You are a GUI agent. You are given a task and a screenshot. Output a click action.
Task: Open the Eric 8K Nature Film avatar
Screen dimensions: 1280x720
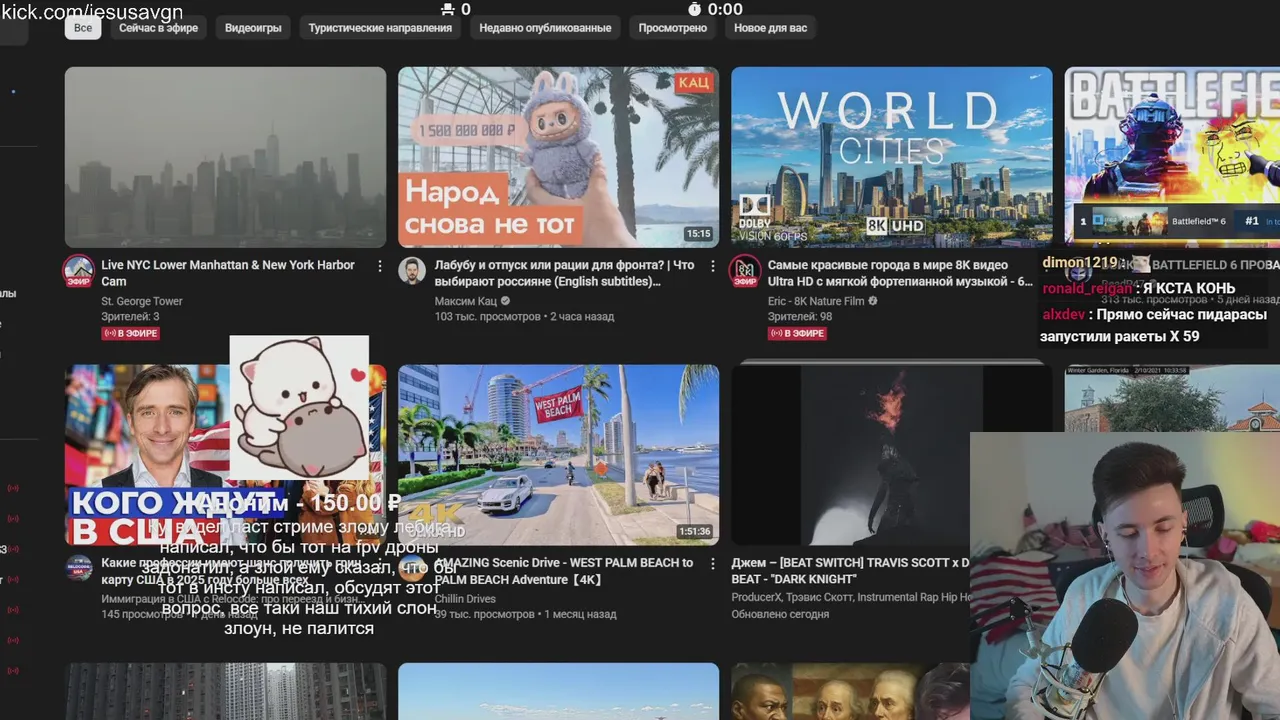pyautogui.click(x=745, y=271)
